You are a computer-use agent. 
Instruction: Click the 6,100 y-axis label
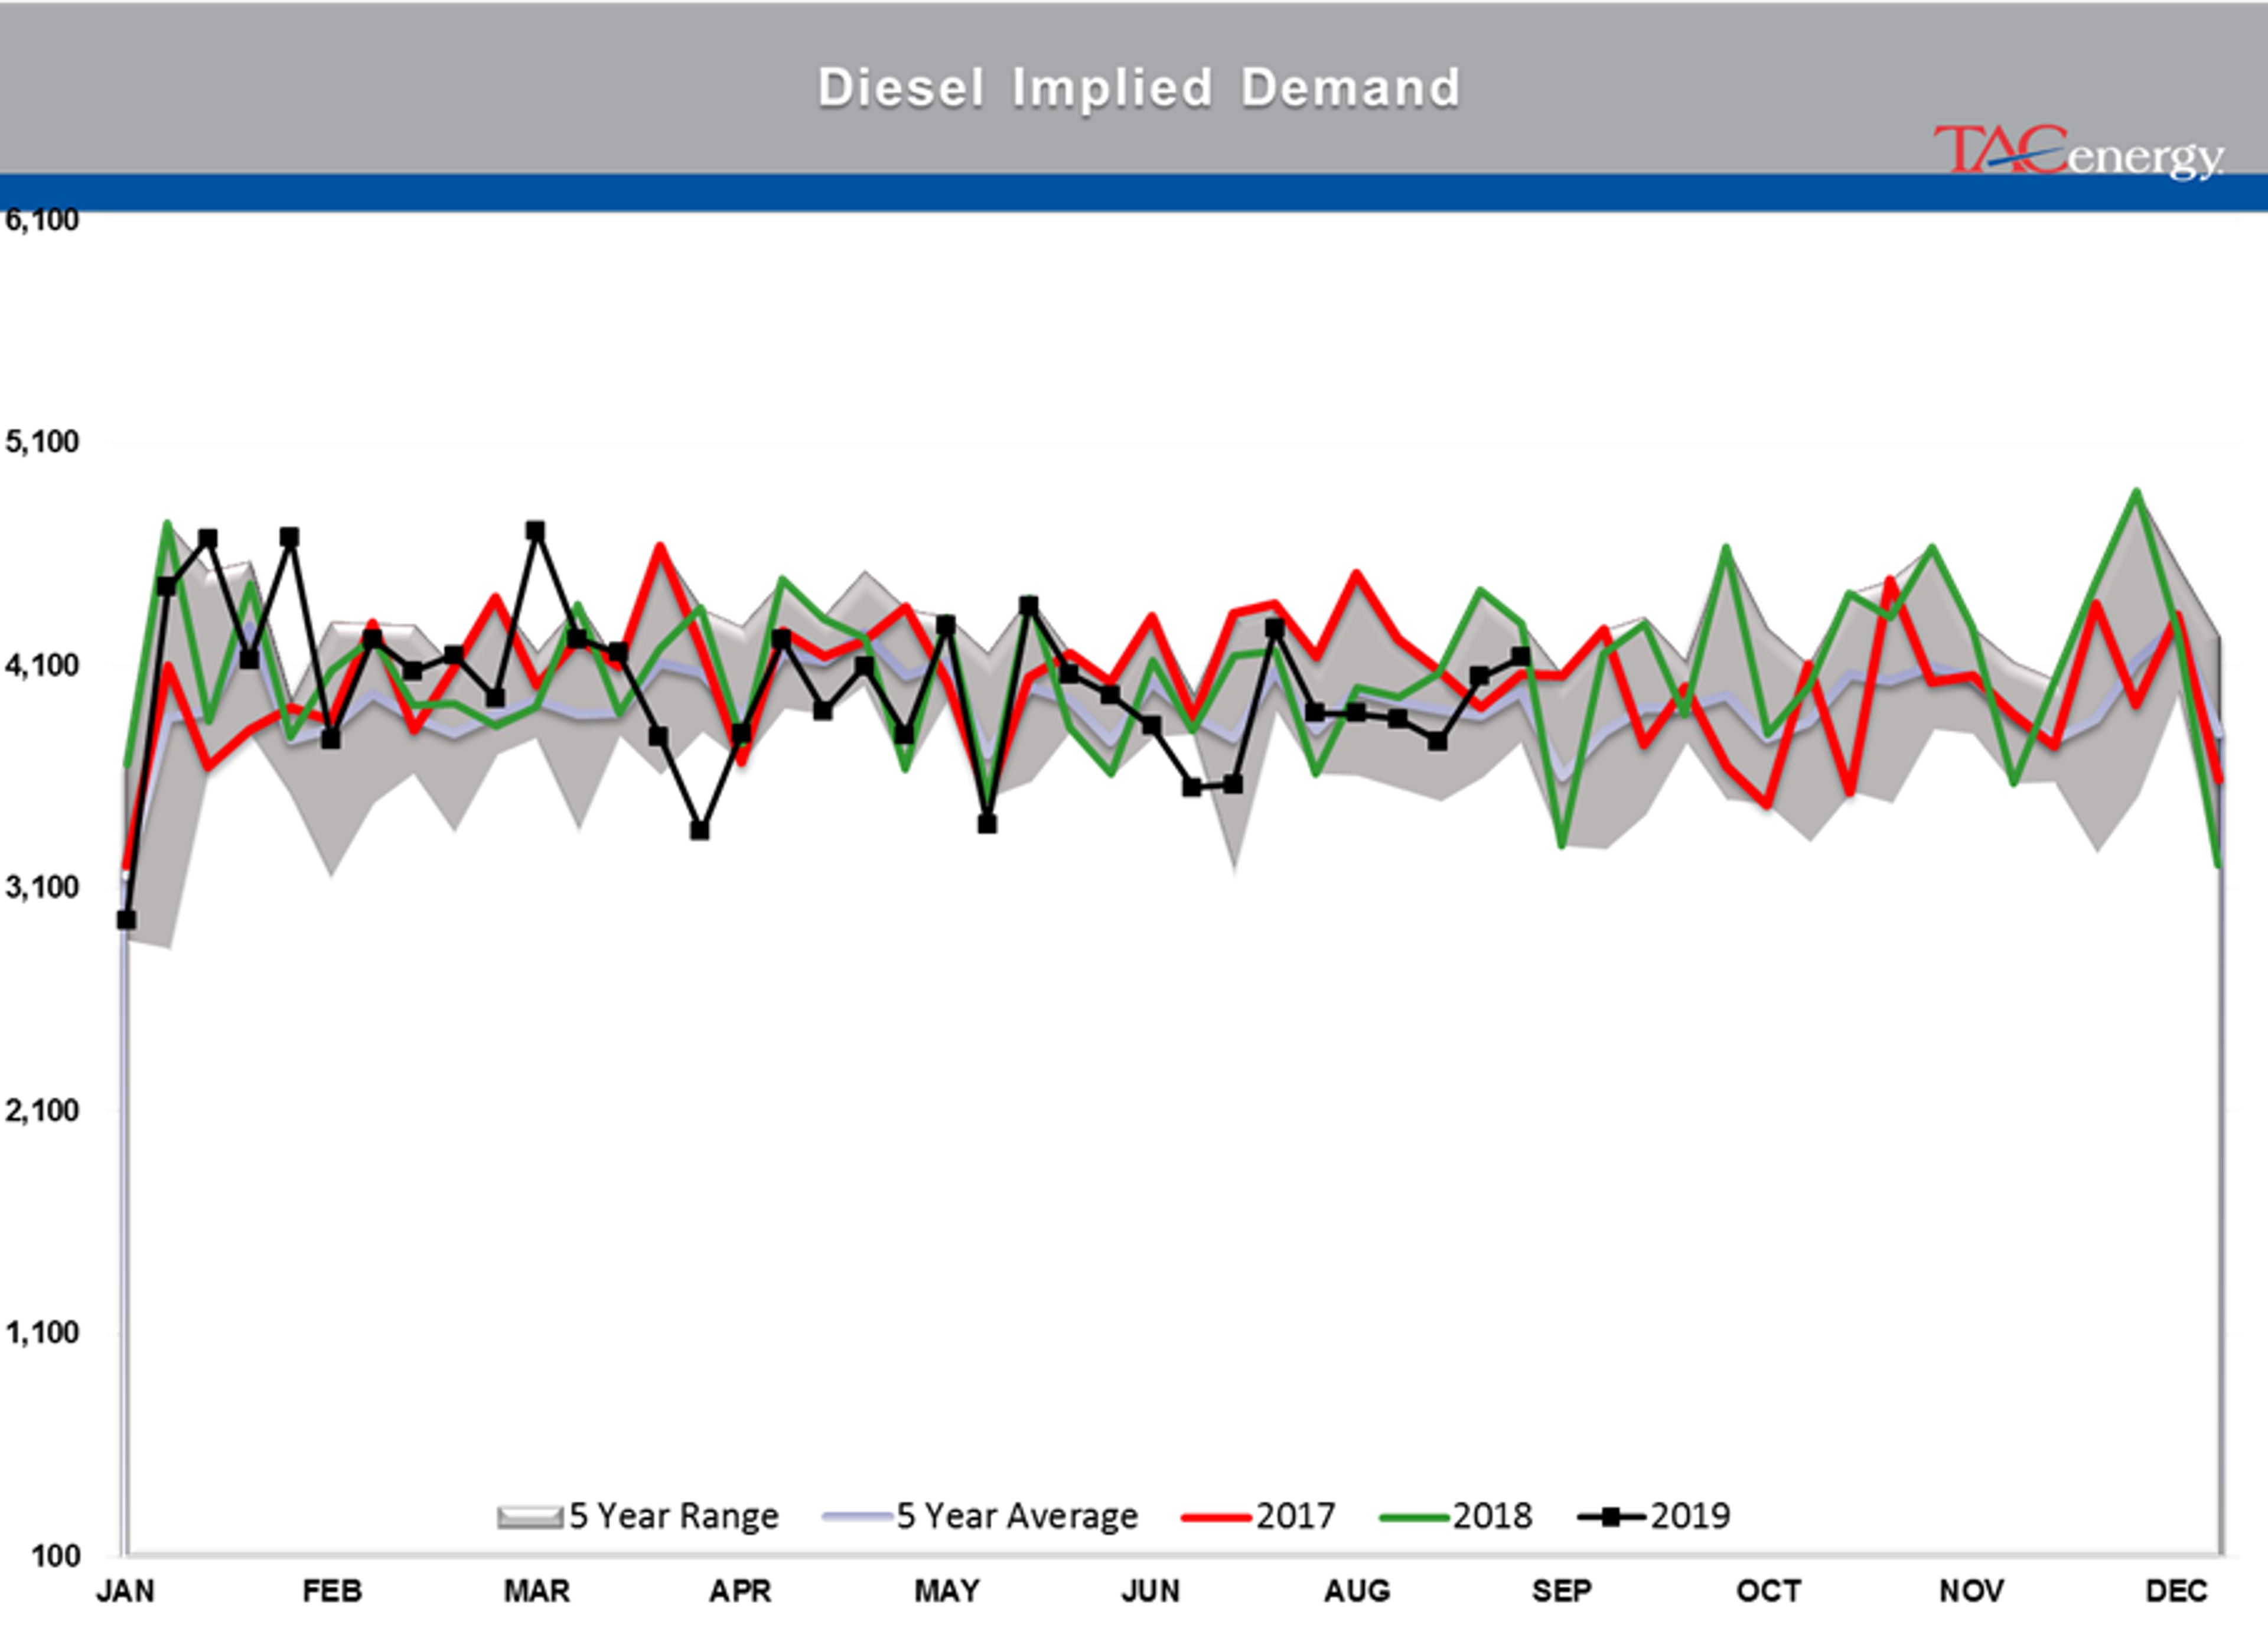click(x=42, y=220)
